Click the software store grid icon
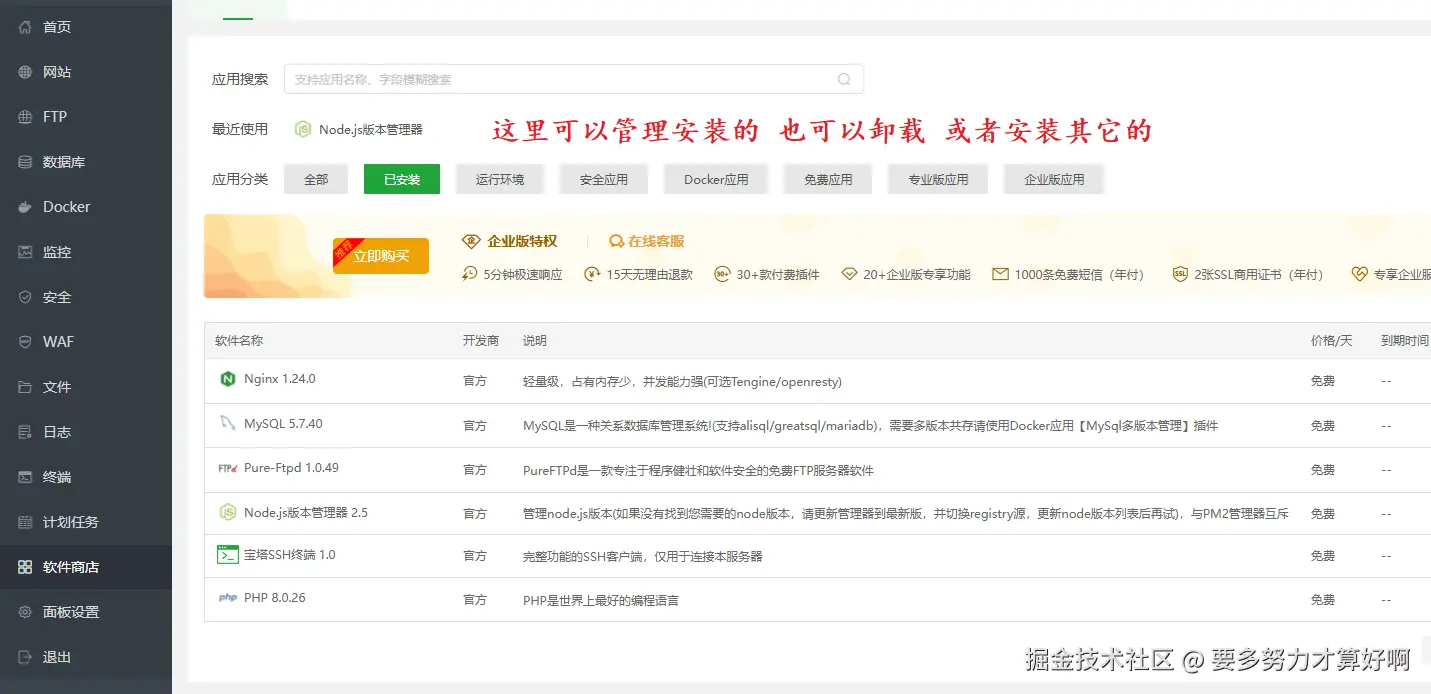The width and height of the screenshot is (1431, 694). tap(25, 567)
